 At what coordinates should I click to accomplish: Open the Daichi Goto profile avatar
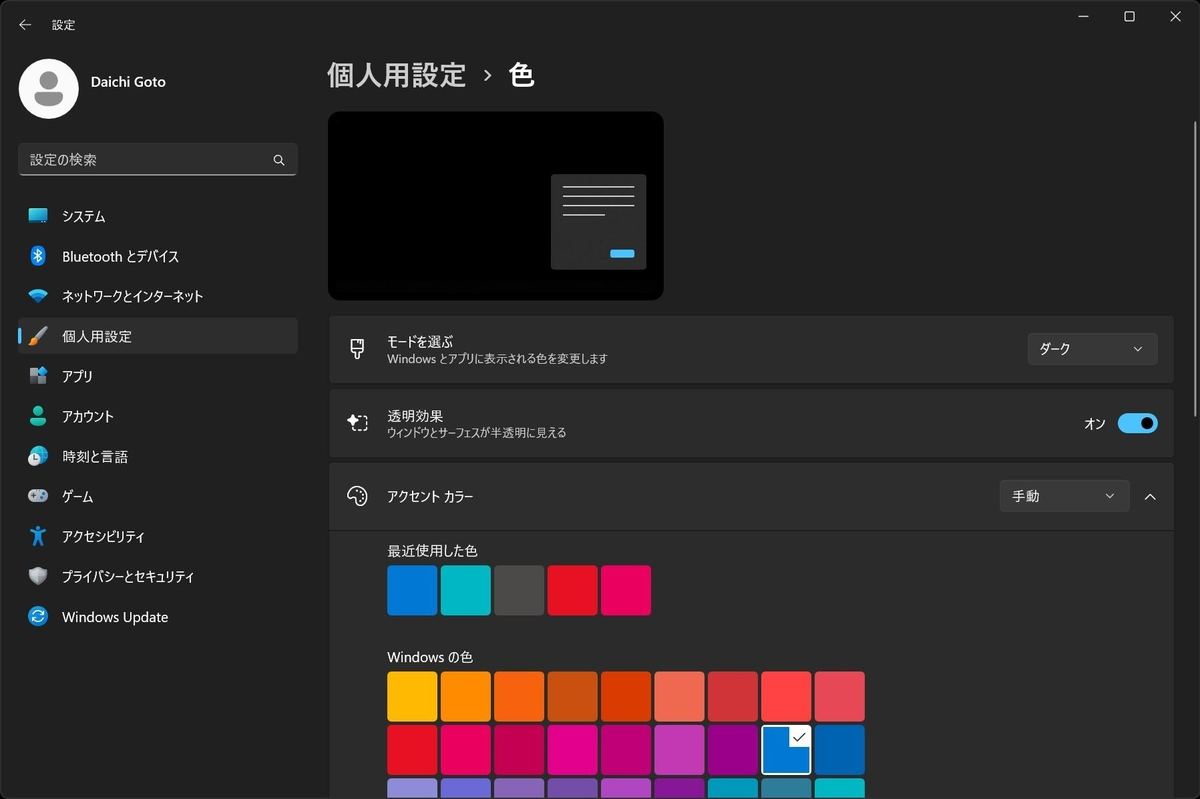tap(49, 89)
